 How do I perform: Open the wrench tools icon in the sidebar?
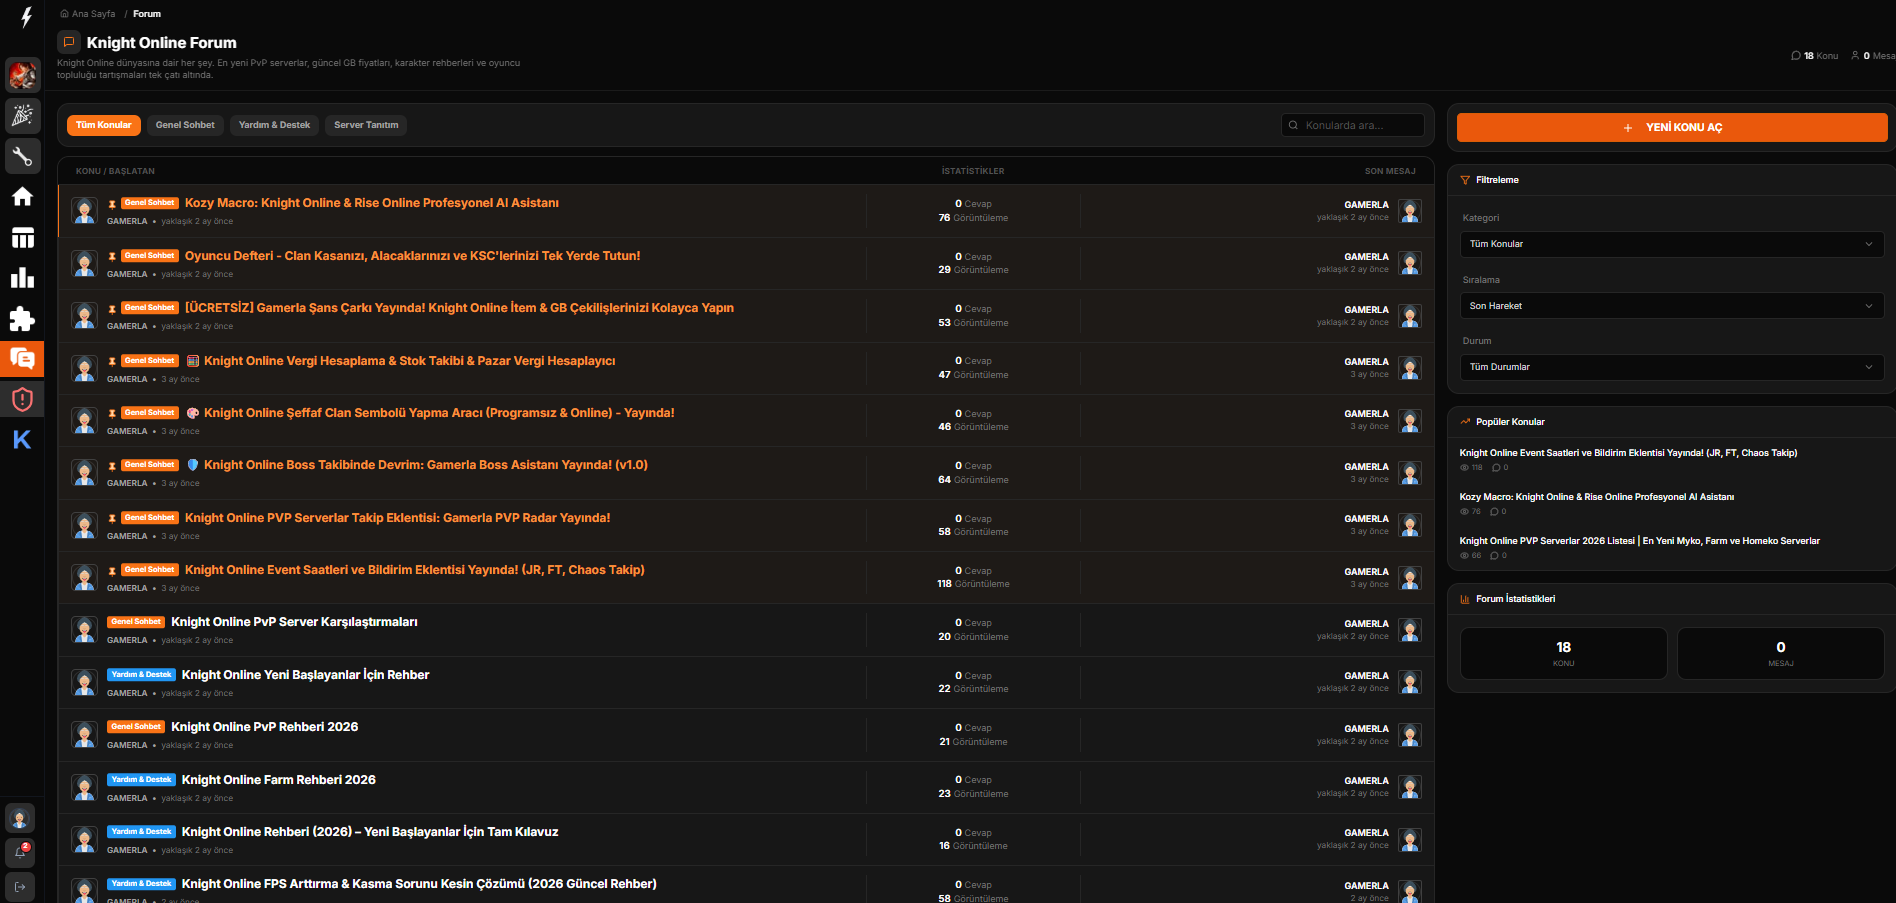point(22,156)
